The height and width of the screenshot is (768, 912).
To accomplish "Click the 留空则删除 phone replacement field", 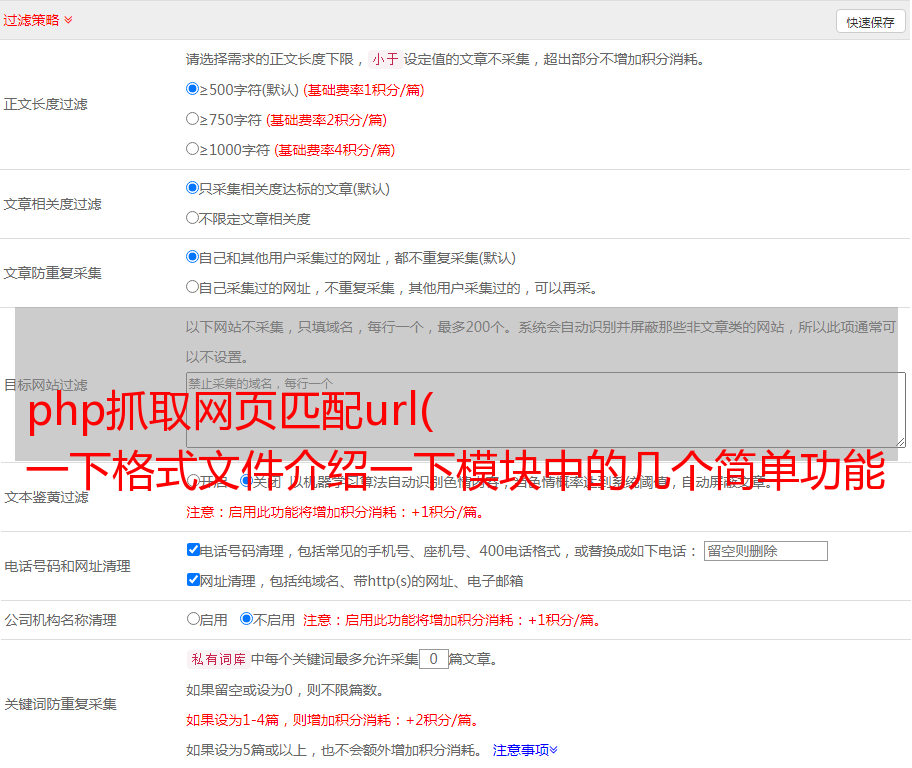I will coord(765,551).
